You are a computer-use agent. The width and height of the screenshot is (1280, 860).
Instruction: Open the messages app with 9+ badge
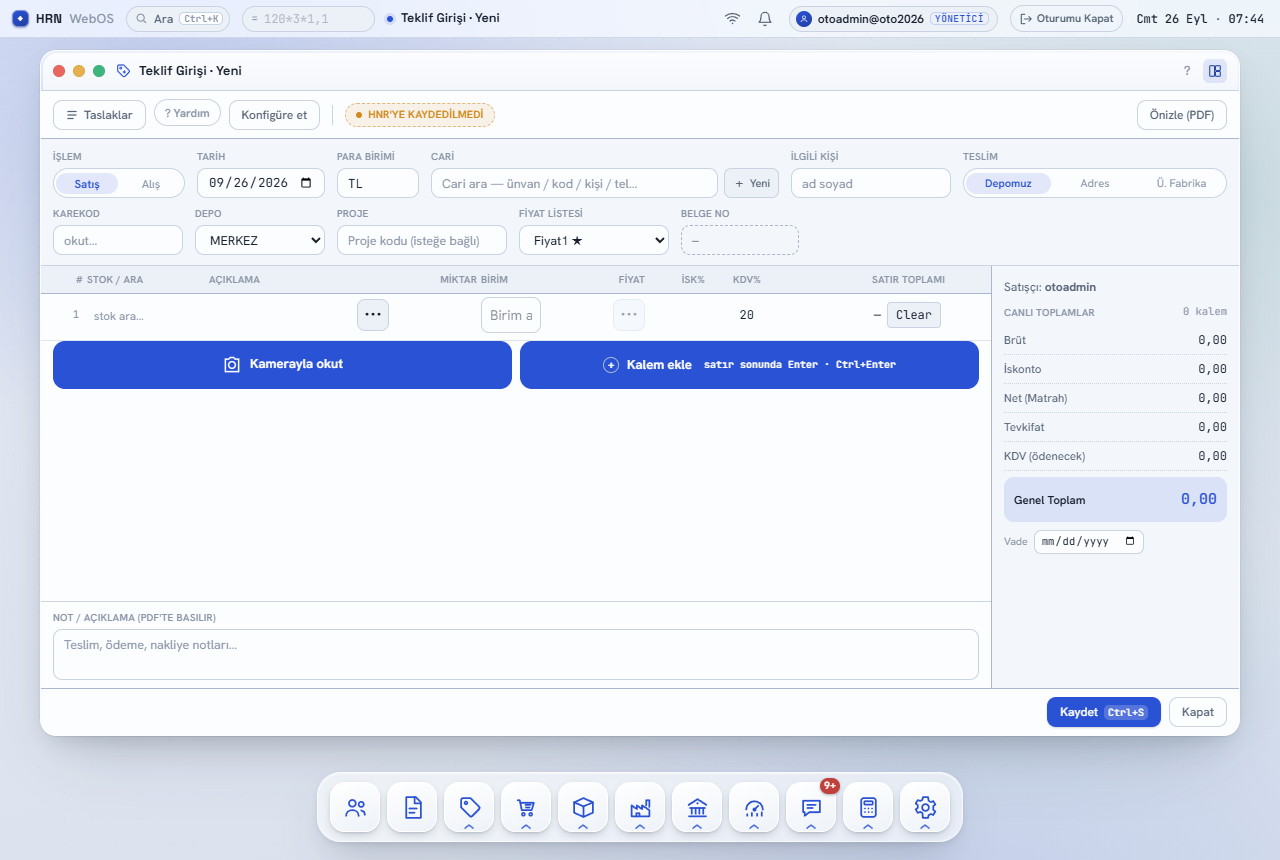click(811, 807)
